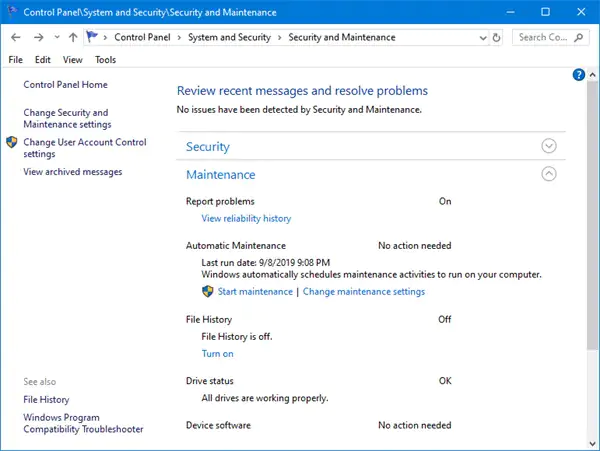This screenshot has width=600, height=451.
Task: Select Security and Maintenance breadcrumb
Action: [x=342, y=37]
